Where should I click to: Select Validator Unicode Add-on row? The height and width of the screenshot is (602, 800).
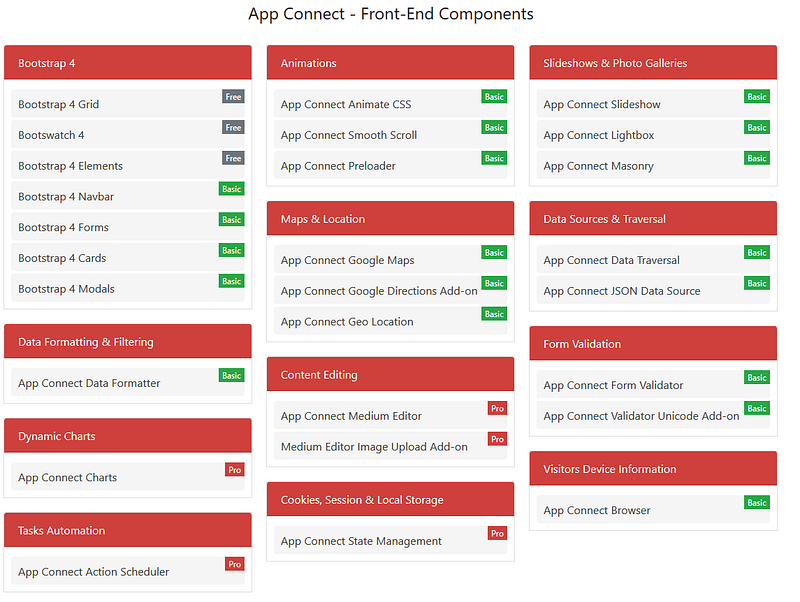(x=653, y=415)
